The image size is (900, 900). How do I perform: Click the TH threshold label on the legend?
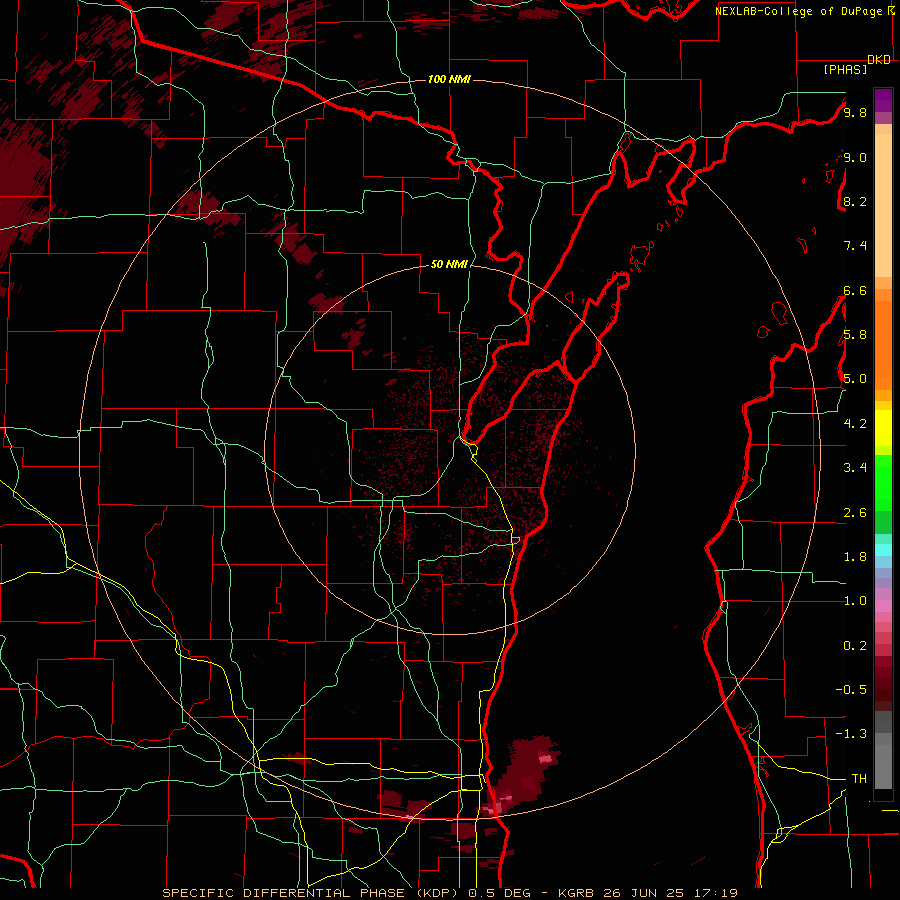click(x=859, y=778)
